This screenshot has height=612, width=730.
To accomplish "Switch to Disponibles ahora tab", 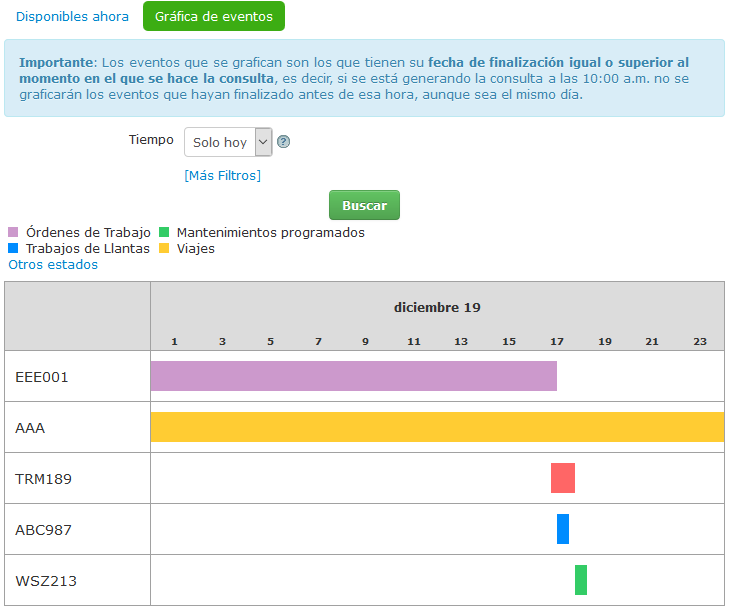I will [x=72, y=16].
